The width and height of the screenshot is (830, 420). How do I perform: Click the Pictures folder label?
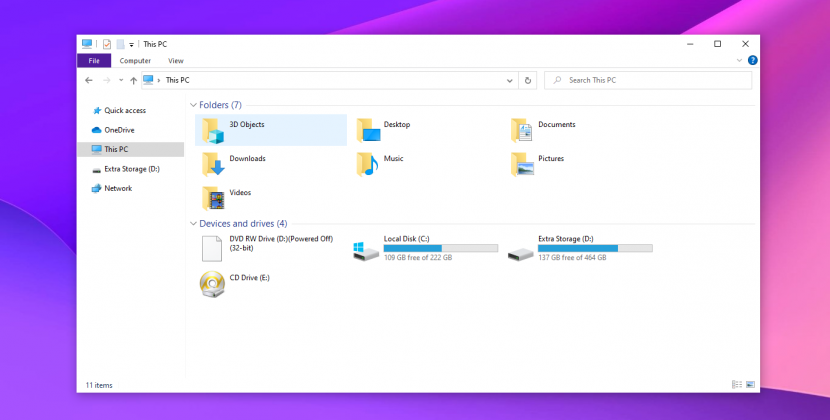point(551,158)
